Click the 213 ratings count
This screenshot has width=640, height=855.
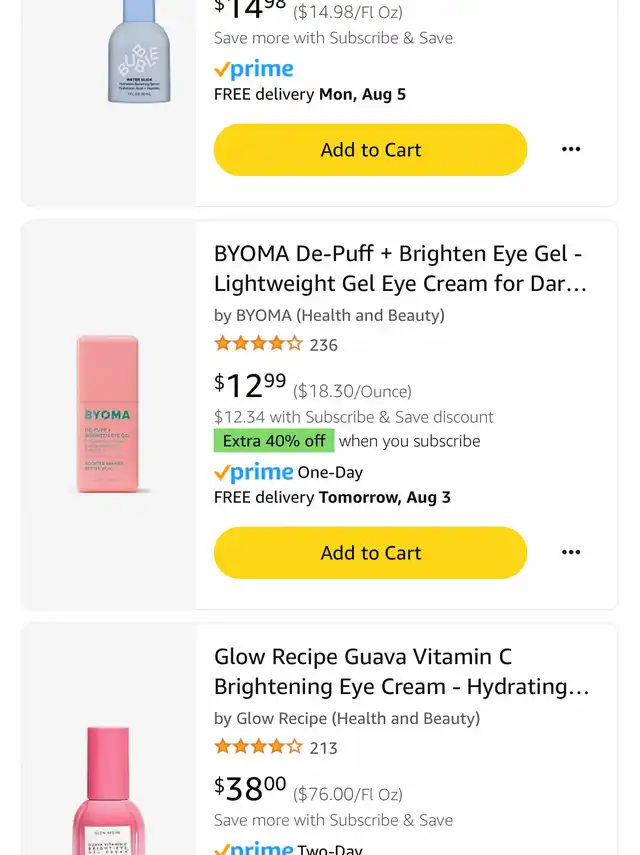click(324, 748)
